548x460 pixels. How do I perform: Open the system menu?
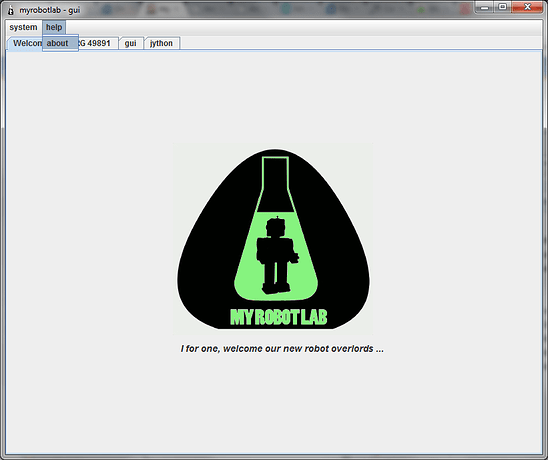[23, 27]
